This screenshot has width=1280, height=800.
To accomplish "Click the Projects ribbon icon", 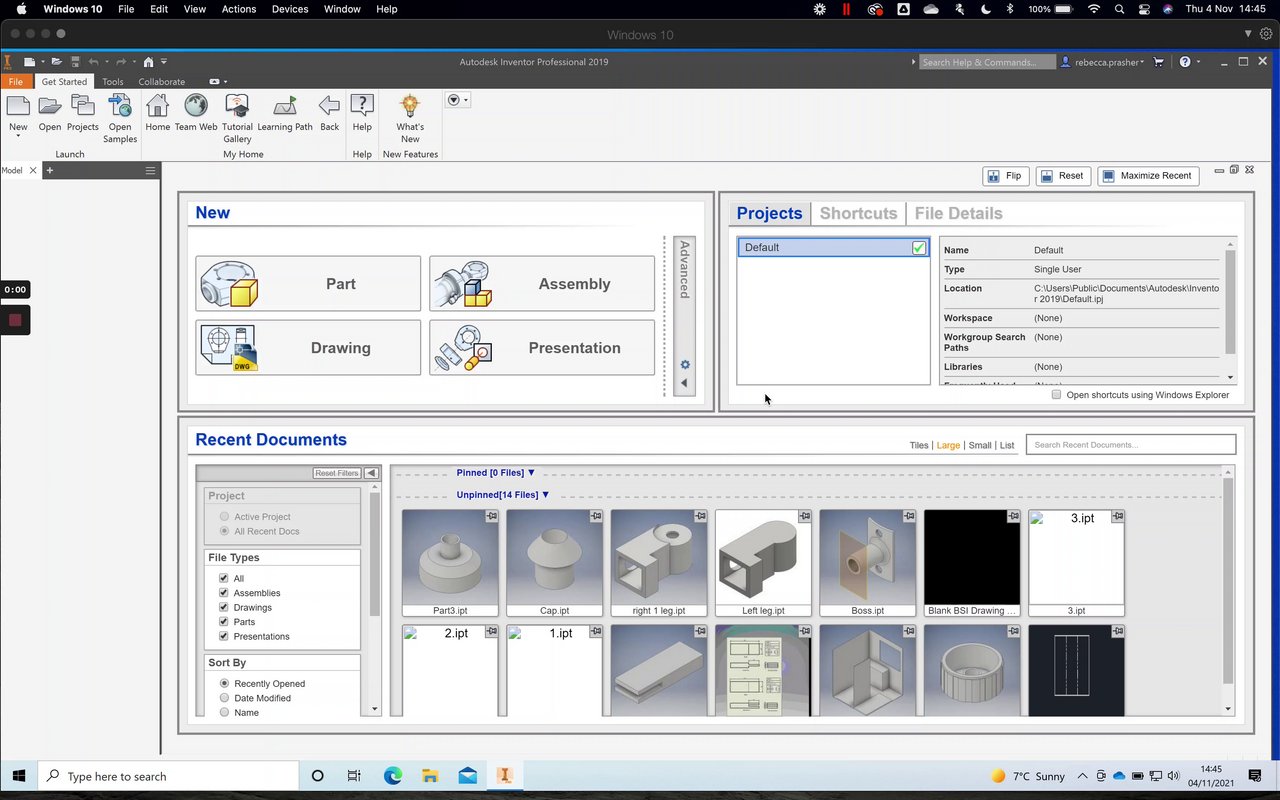I will [x=83, y=107].
